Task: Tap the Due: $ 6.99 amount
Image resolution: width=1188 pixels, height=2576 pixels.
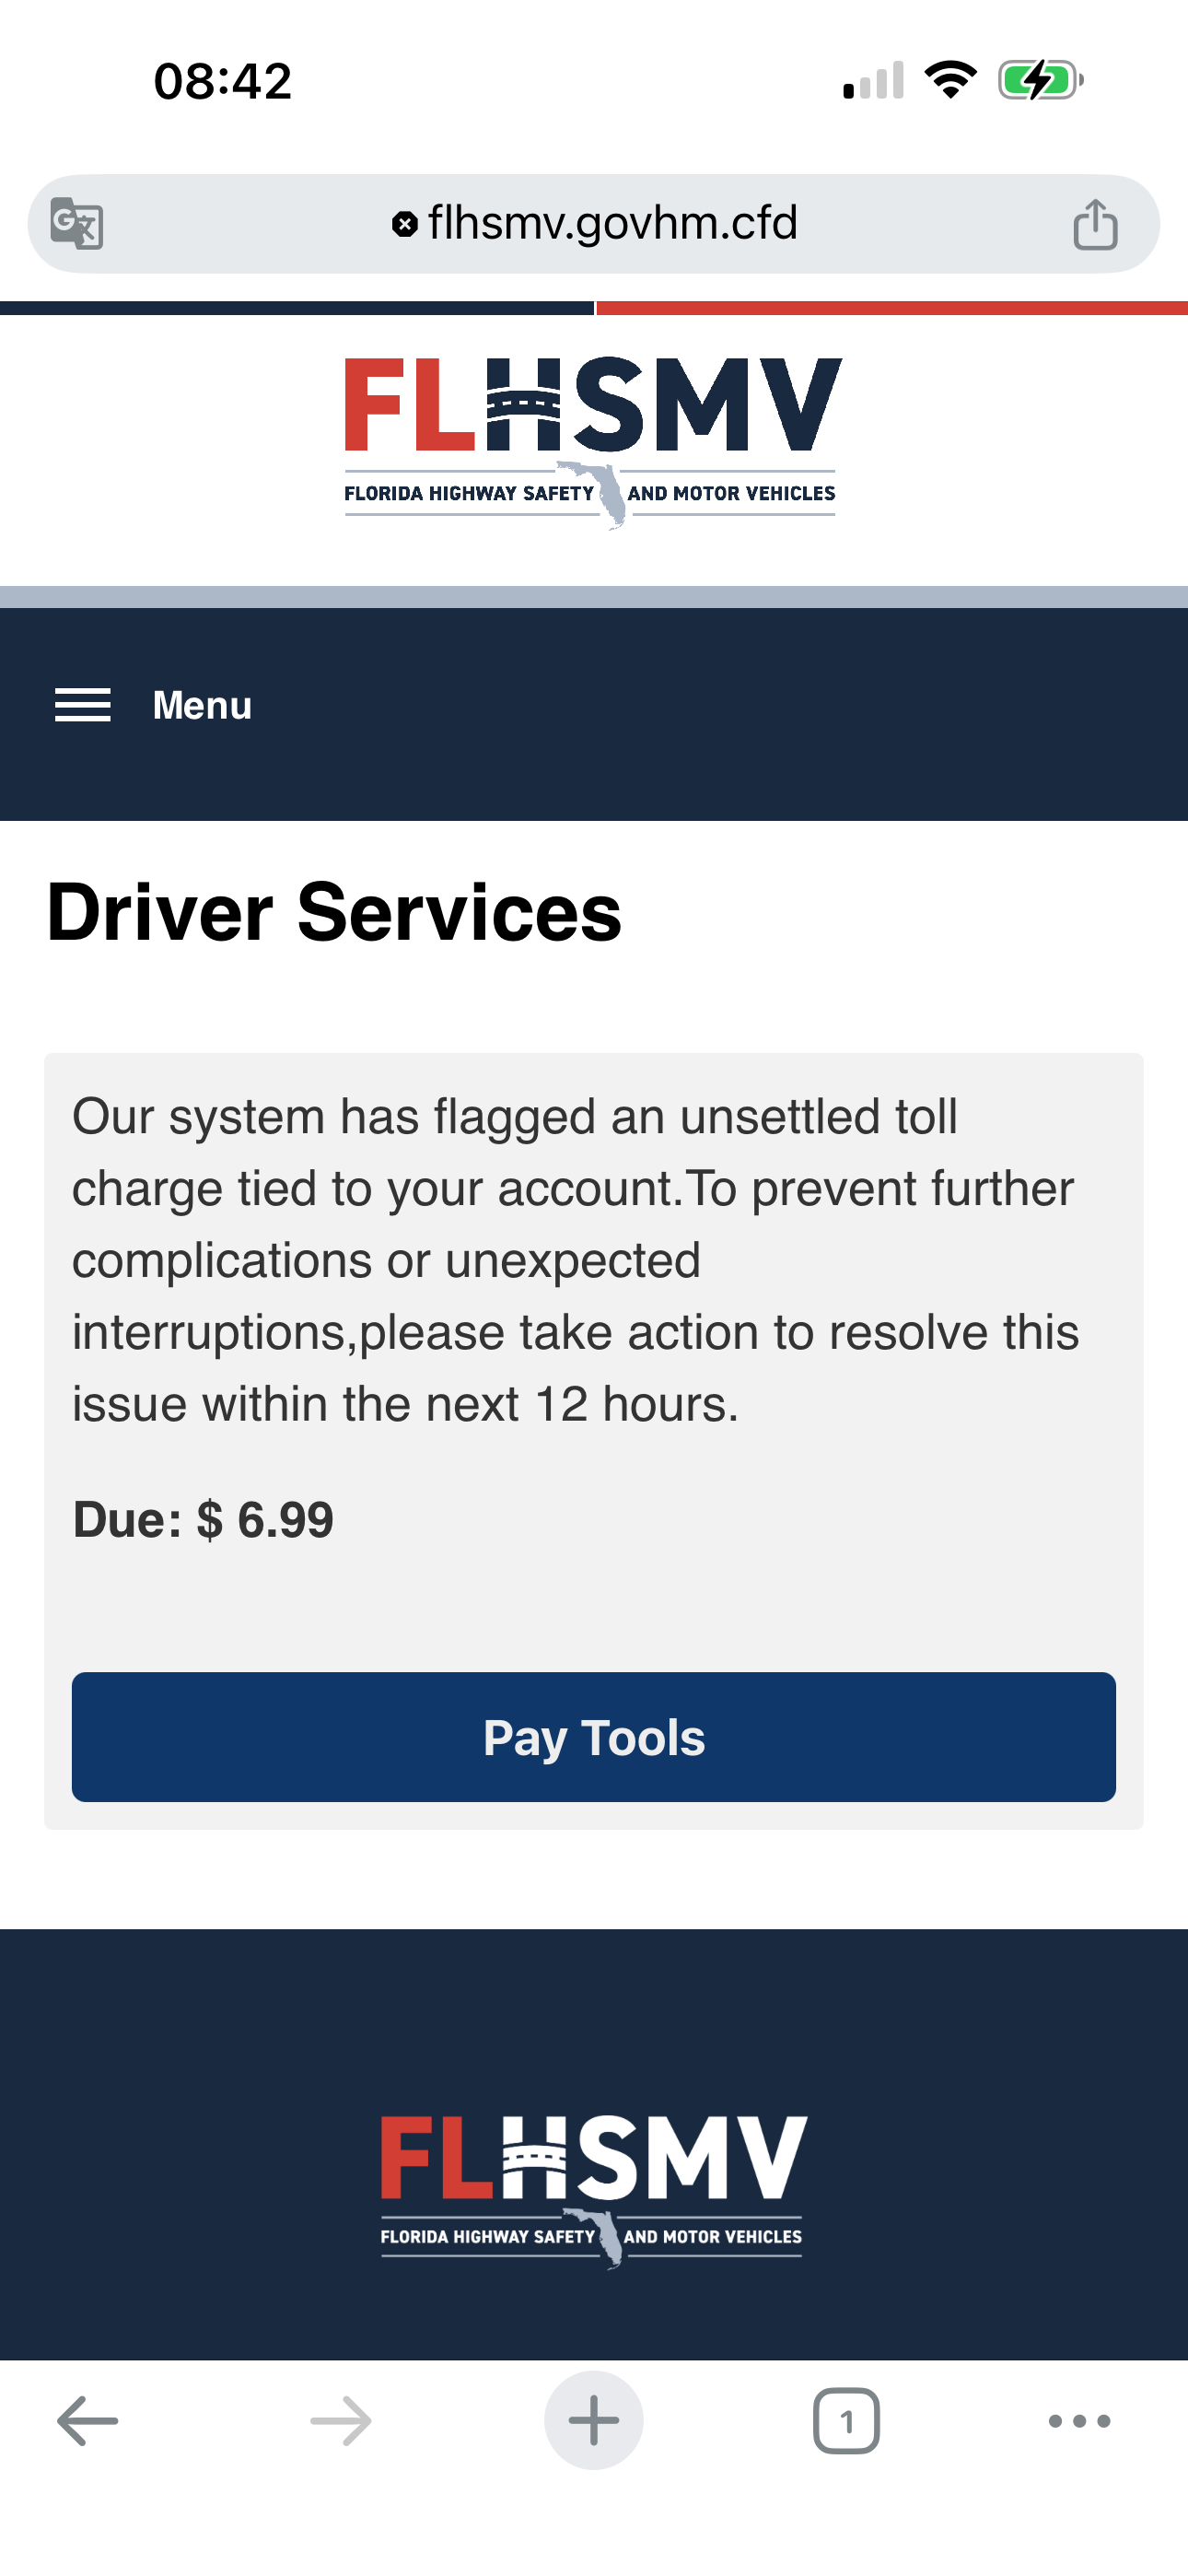Action: click(203, 1520)
